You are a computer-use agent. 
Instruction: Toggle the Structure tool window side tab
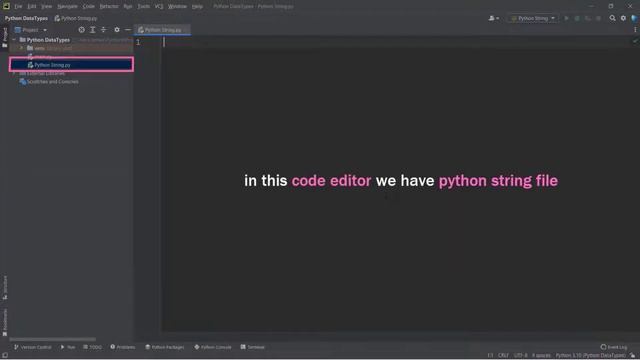click(5, 287)
